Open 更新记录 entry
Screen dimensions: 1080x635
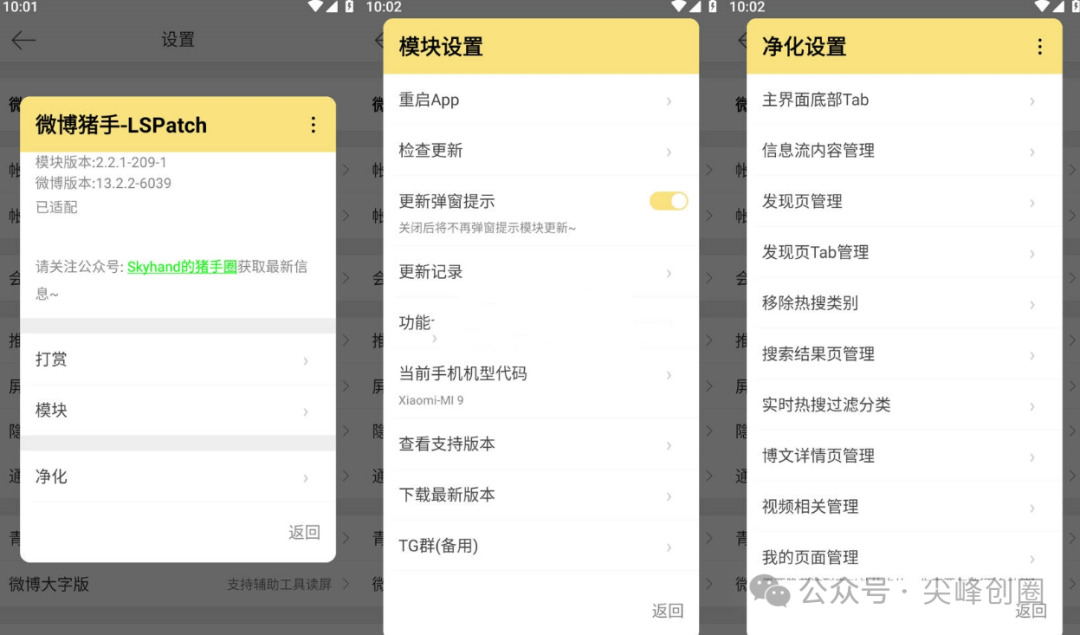tap(541, 272)
